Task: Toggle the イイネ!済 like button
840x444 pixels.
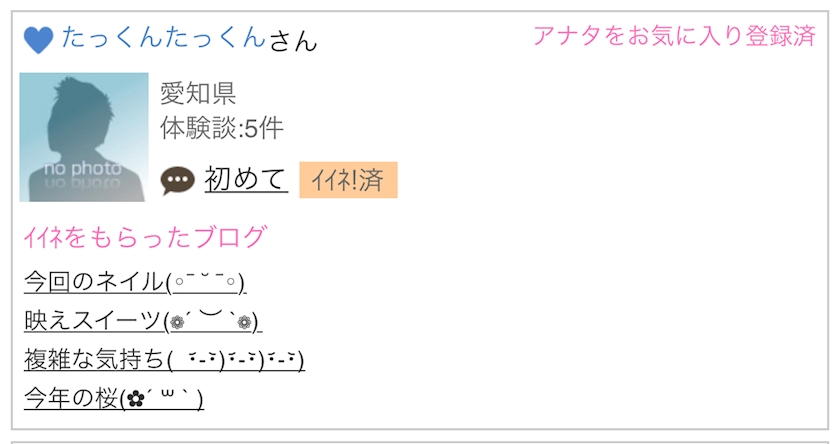Action: click(x=348, y=180)
